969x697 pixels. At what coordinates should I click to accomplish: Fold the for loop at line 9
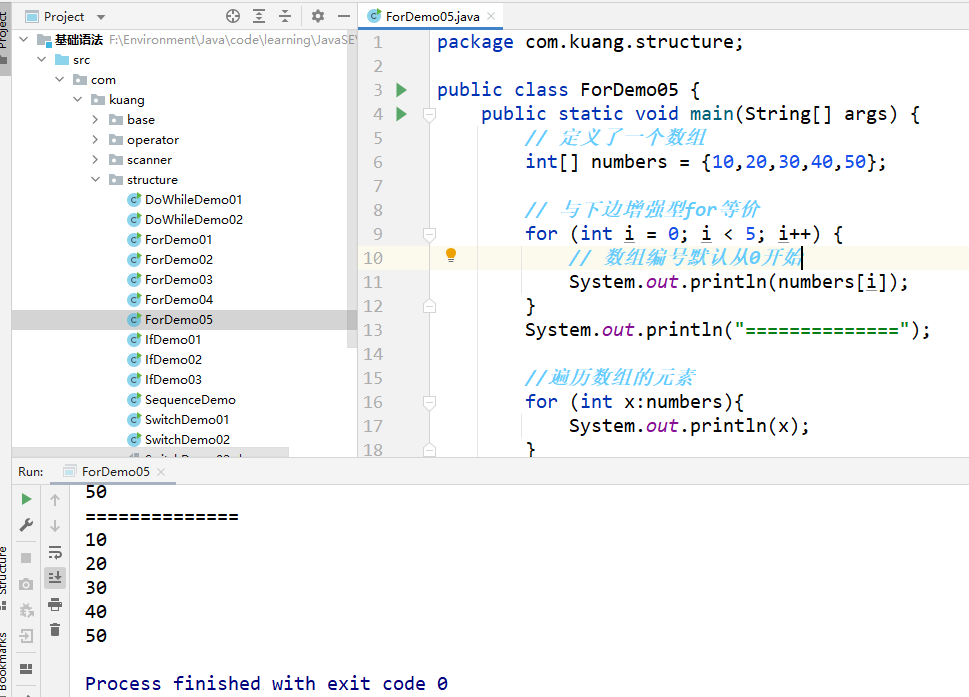pos(429,234)
